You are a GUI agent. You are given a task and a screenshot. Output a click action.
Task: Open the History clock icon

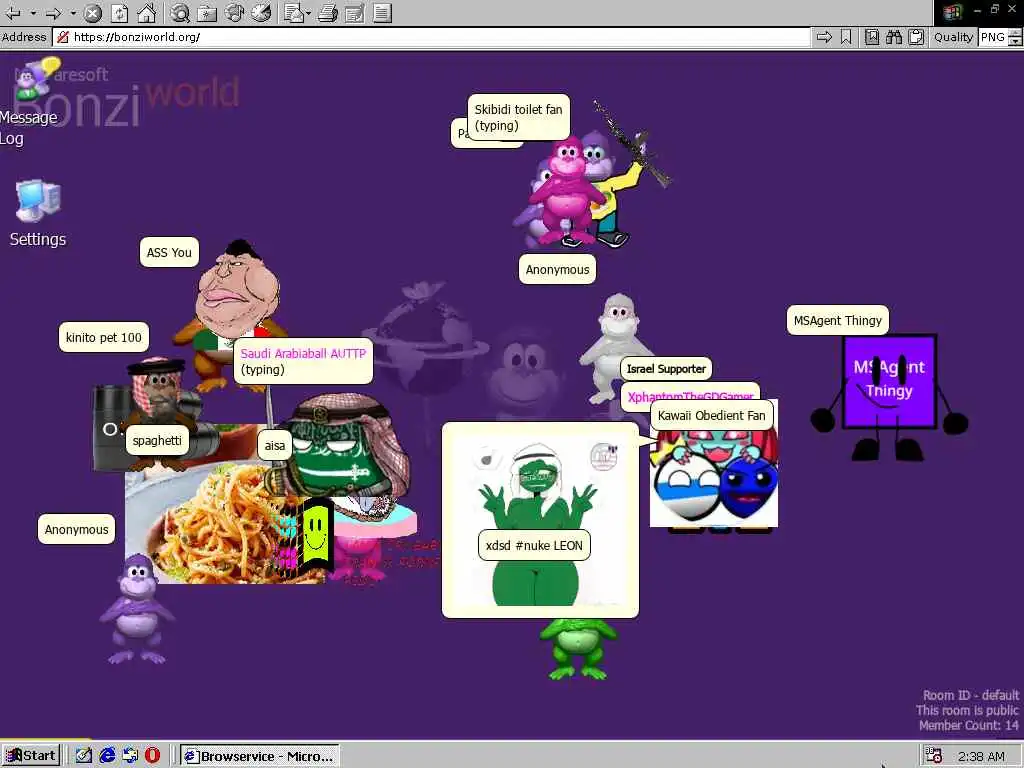point(261,12)
